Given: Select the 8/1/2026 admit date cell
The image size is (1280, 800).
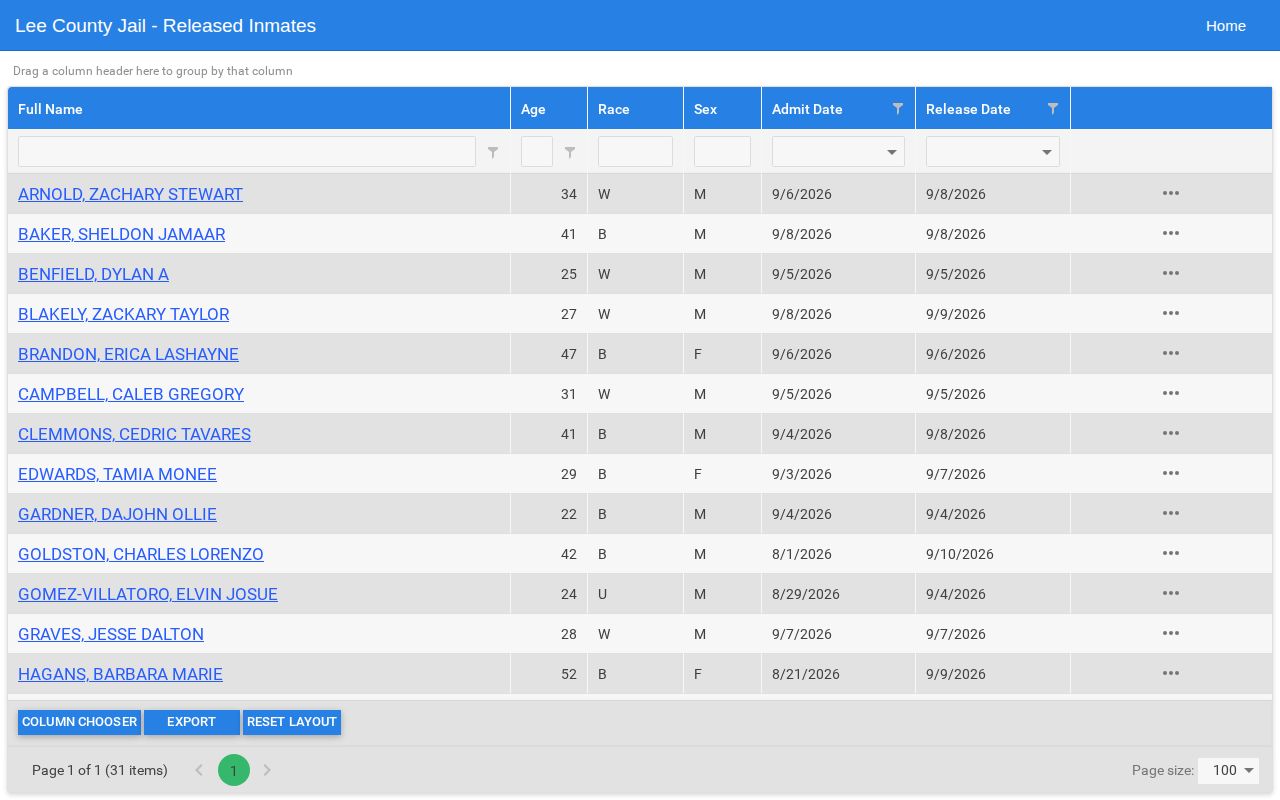Looking at the screenshot, I should point(838,554).
